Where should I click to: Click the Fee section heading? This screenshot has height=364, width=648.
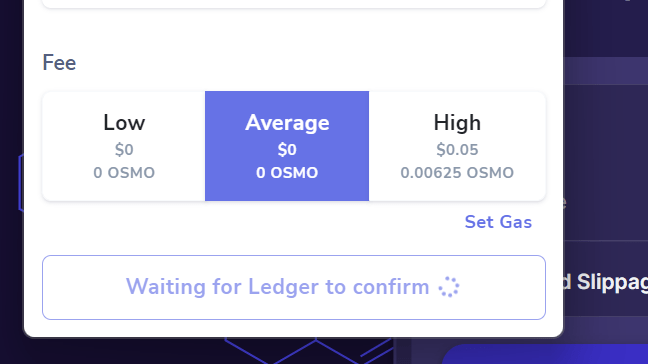click(x=59, y=63)
